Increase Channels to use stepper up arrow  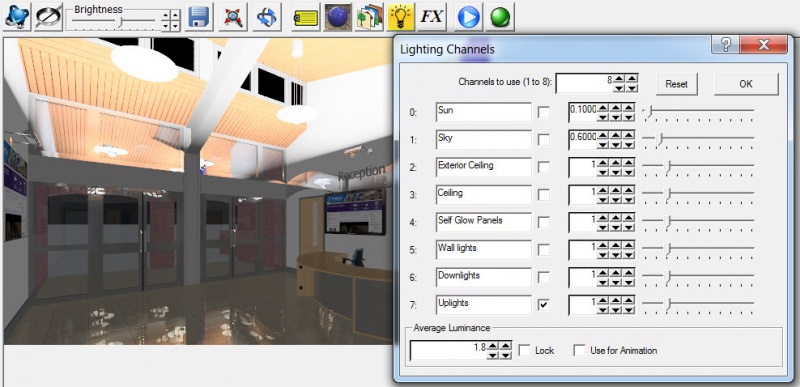click(619, 79)
